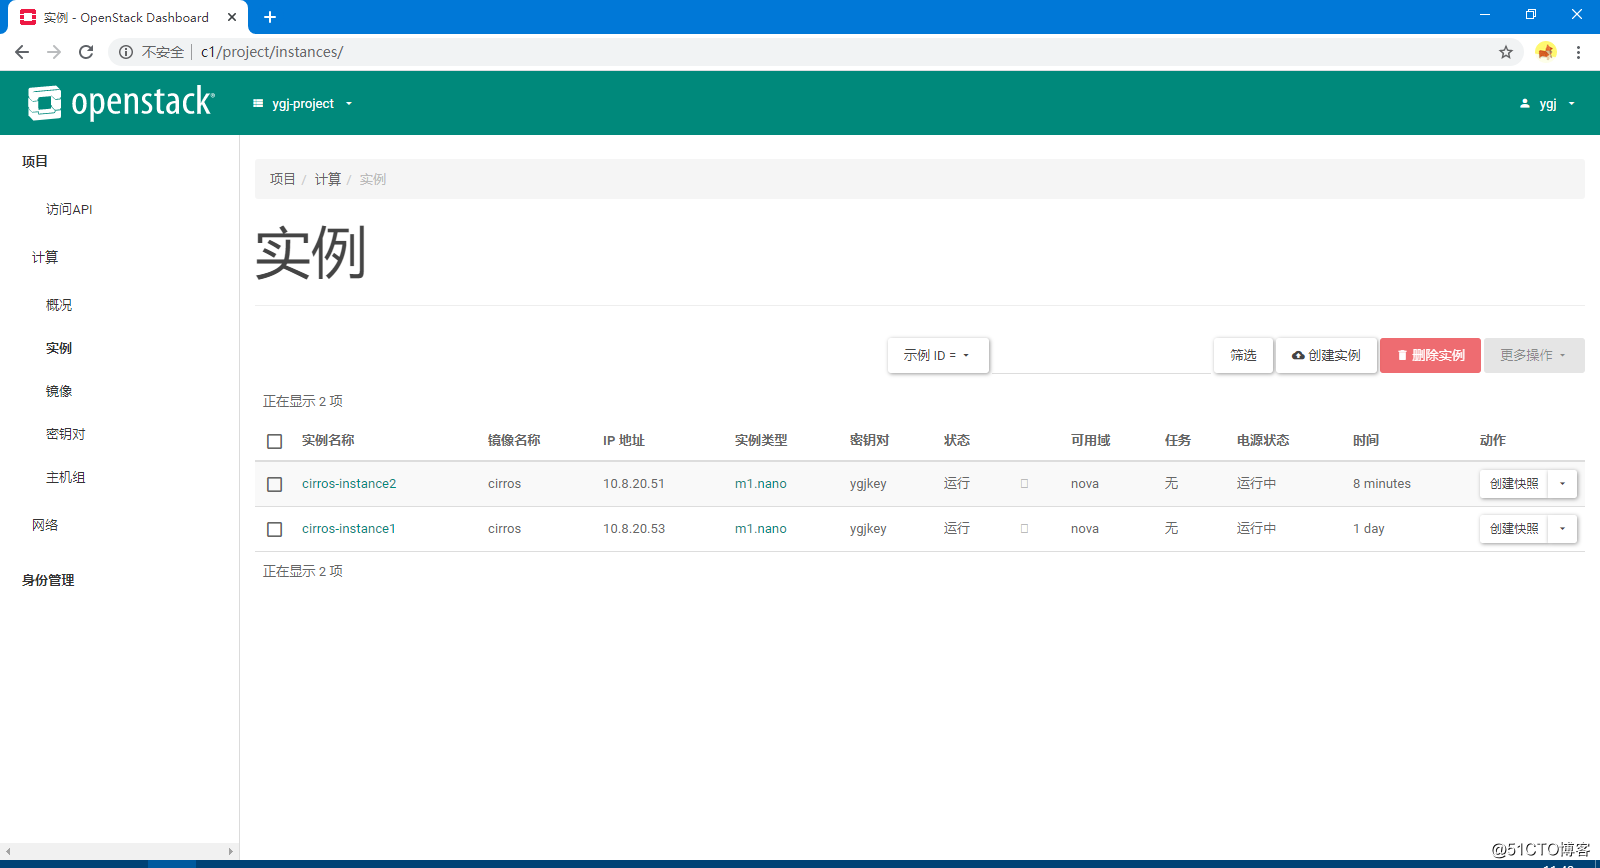This screenshot has height=868, width=1600.
Task: Click the 8 minutes time cell
Action: 1382,484
